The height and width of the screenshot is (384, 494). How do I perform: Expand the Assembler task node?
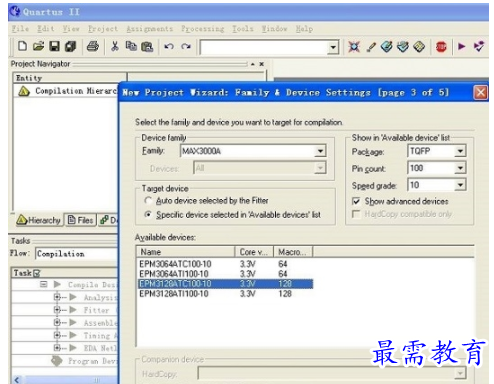[57, 322]
